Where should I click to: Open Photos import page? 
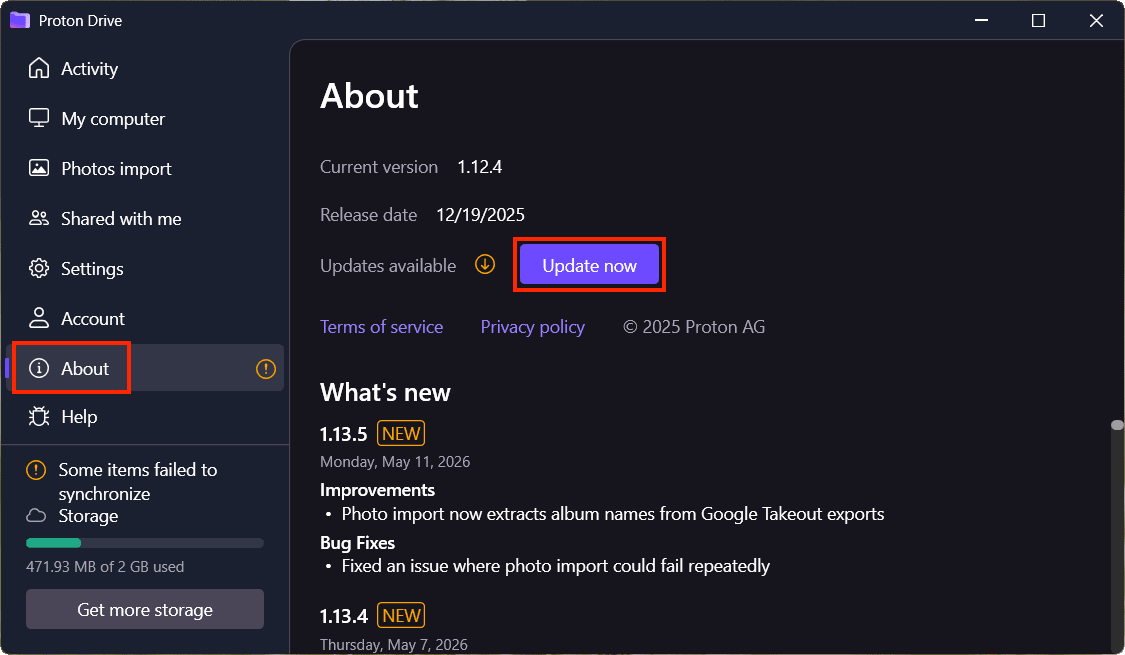(144, 168)
